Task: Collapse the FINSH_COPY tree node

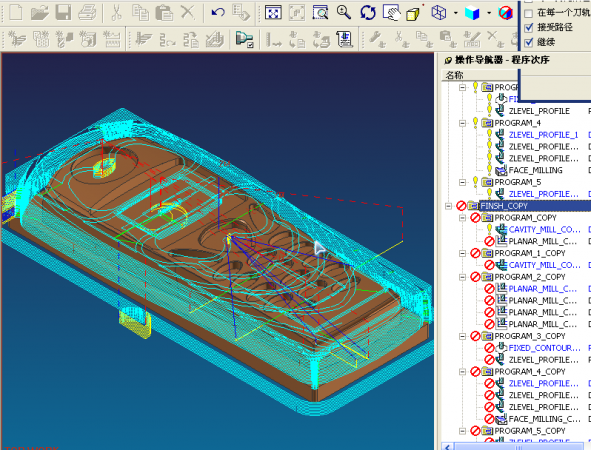Action: pyautogui.click(x=448, y=206)
